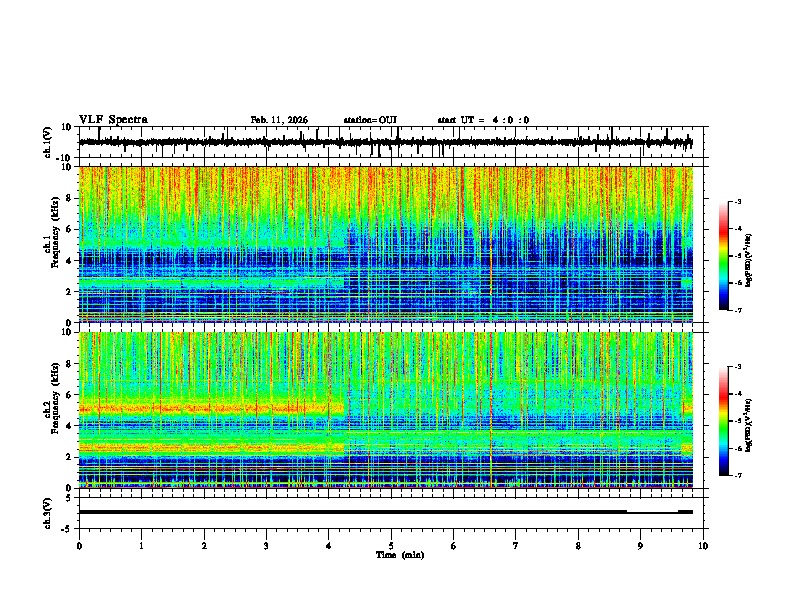Click the "4" tick on the time axis
Image resolution: width=792 pixels, height=612 pixels.
tap(329, 546)
